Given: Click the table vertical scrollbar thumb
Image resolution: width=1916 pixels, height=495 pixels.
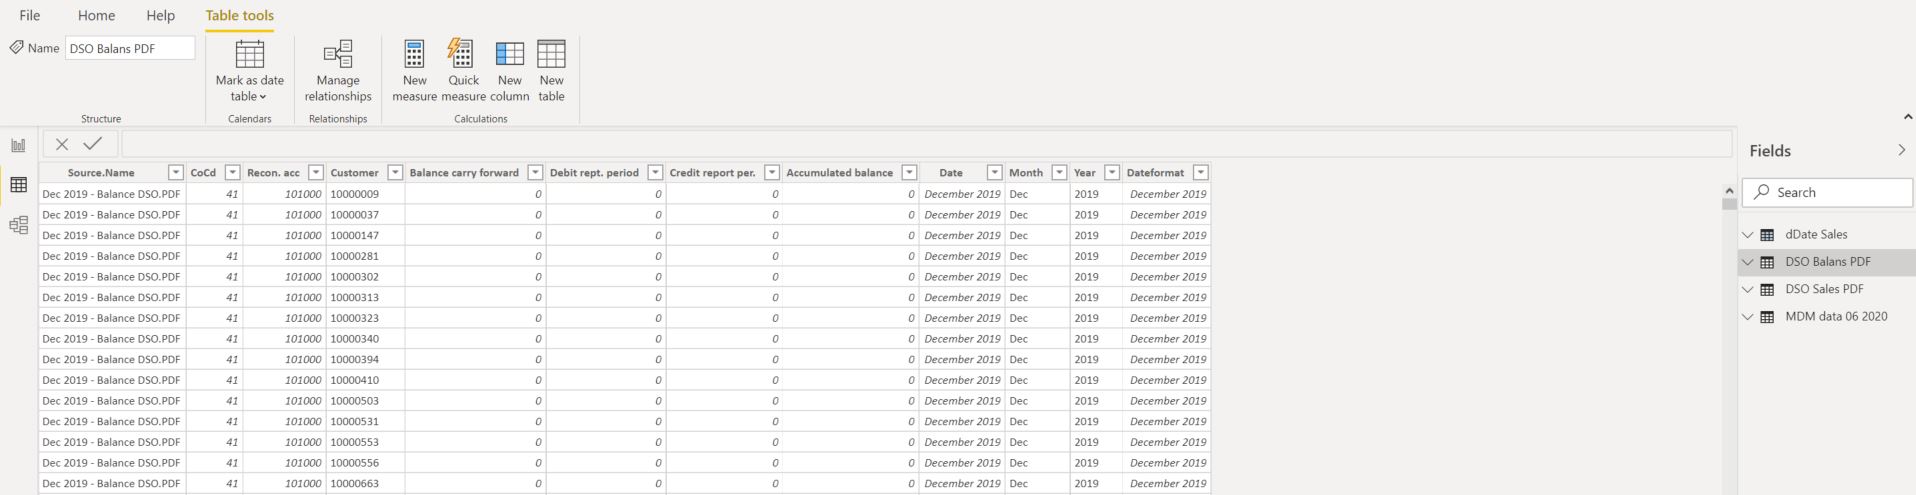Looking at the screenshot, I should point(1729,204).
